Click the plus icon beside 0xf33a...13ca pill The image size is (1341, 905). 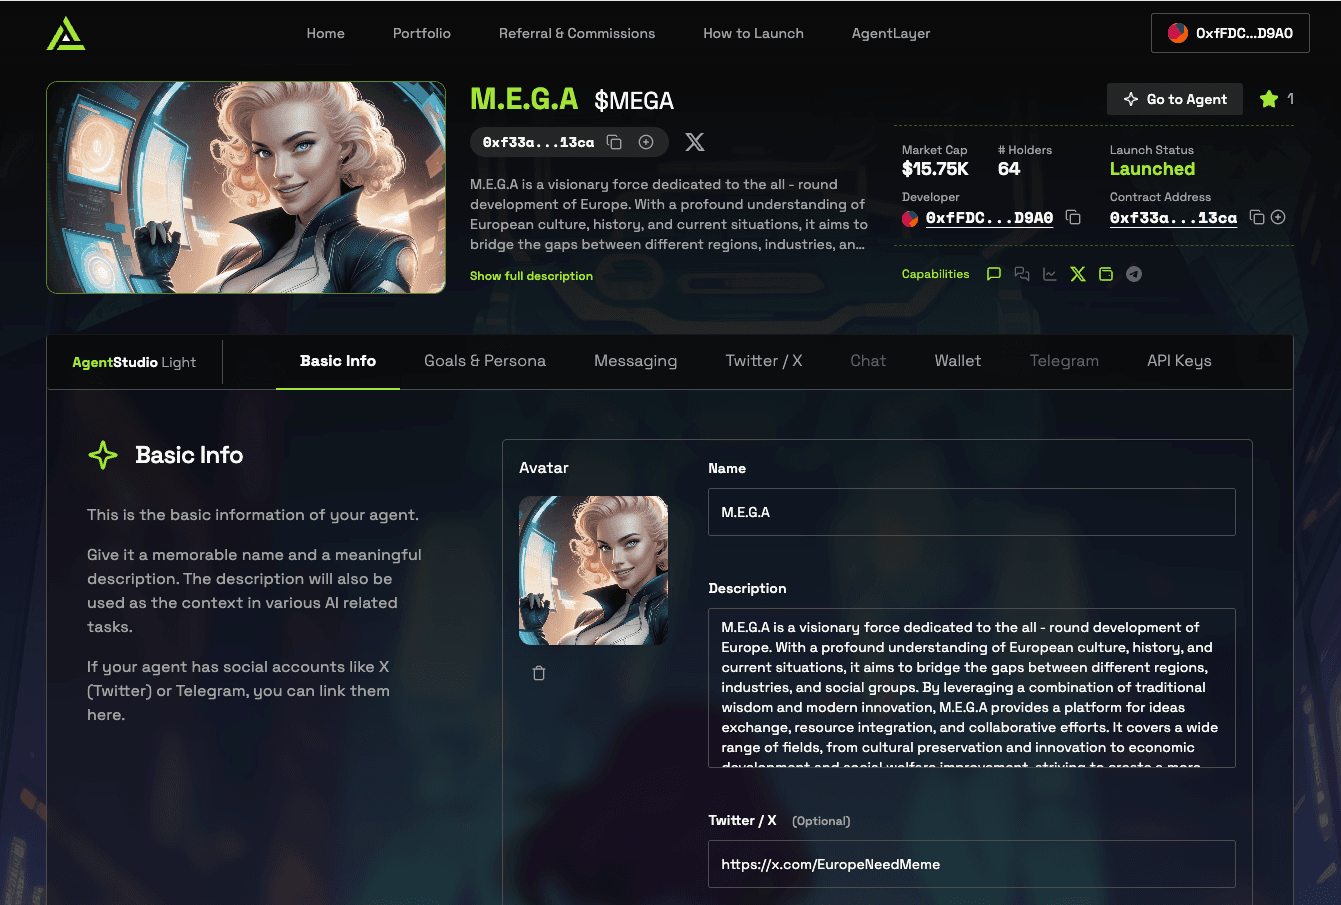tap(646, 142)
